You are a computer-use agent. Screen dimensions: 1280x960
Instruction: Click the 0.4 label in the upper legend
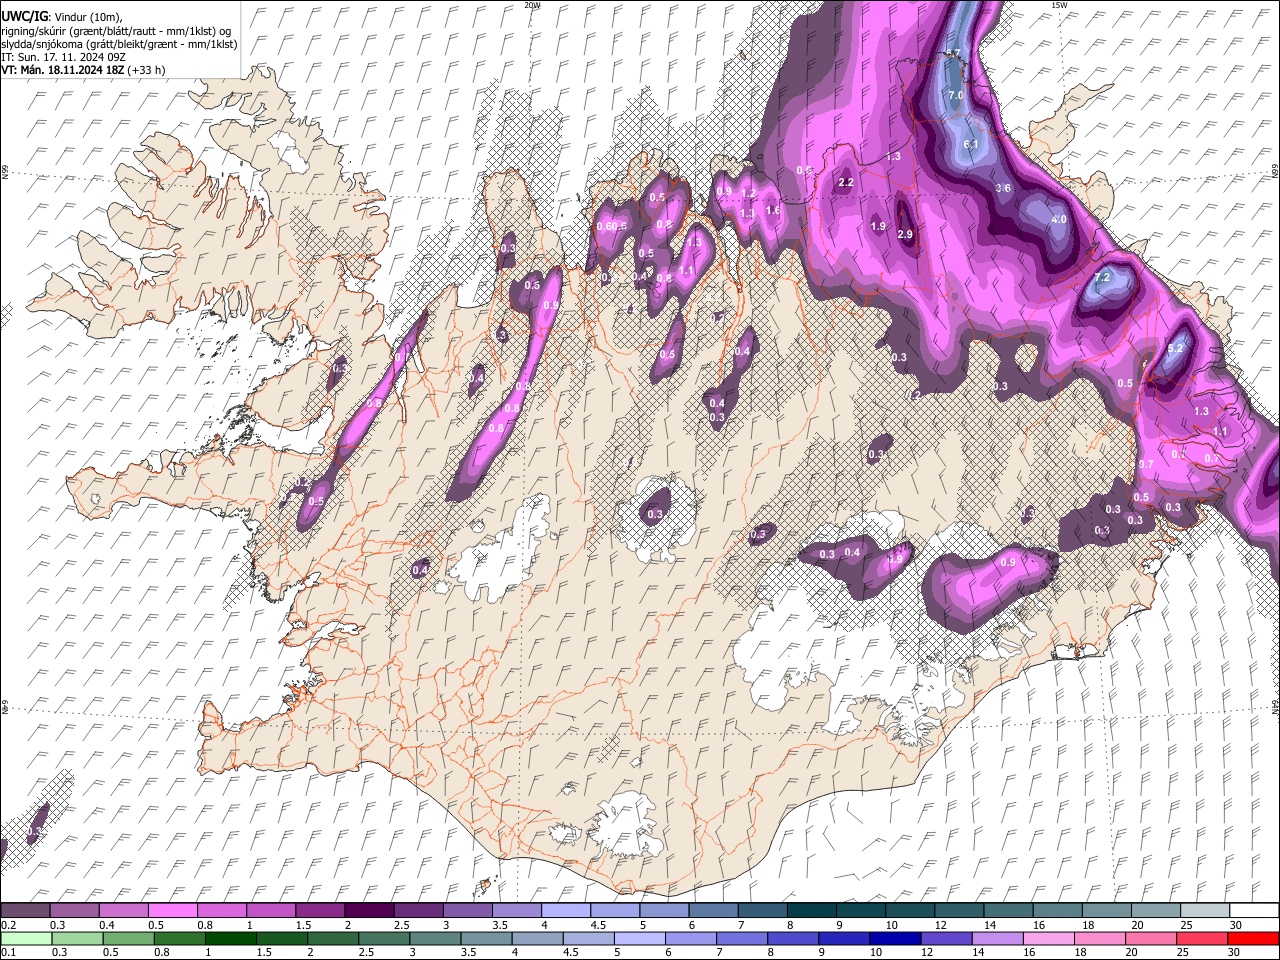pos(107,925)
